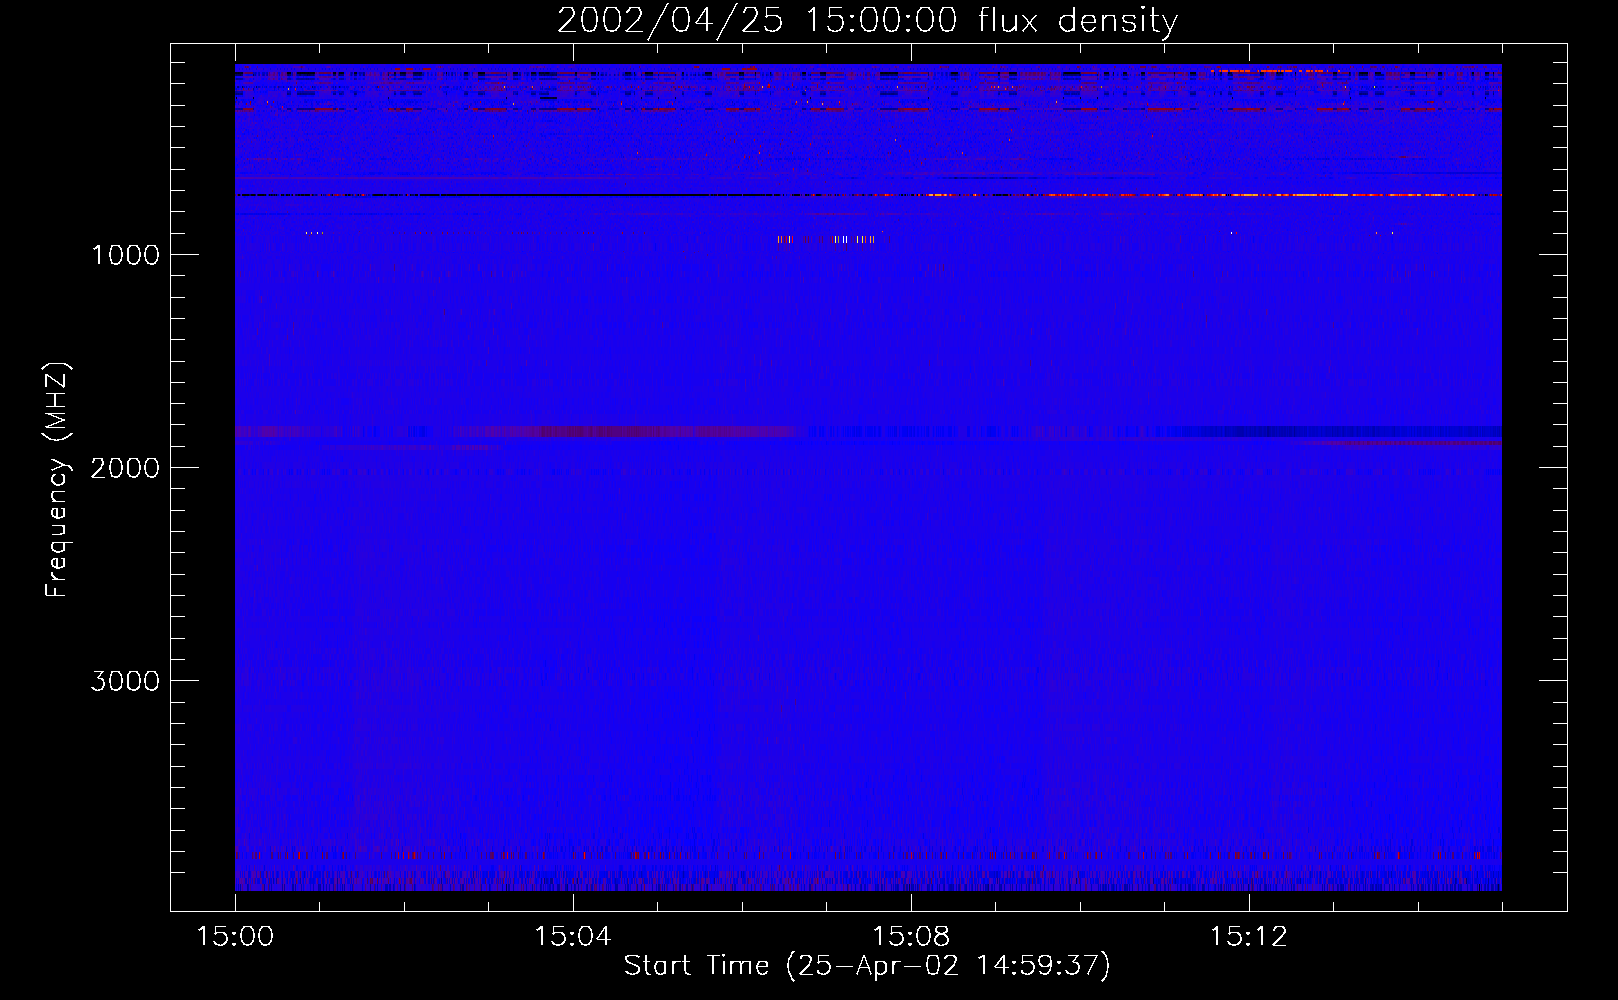The height and width of the screenshot is (1000, 1618).
Task: Click the 3000 frequency tick label
Action: click(x=125, y=681)
